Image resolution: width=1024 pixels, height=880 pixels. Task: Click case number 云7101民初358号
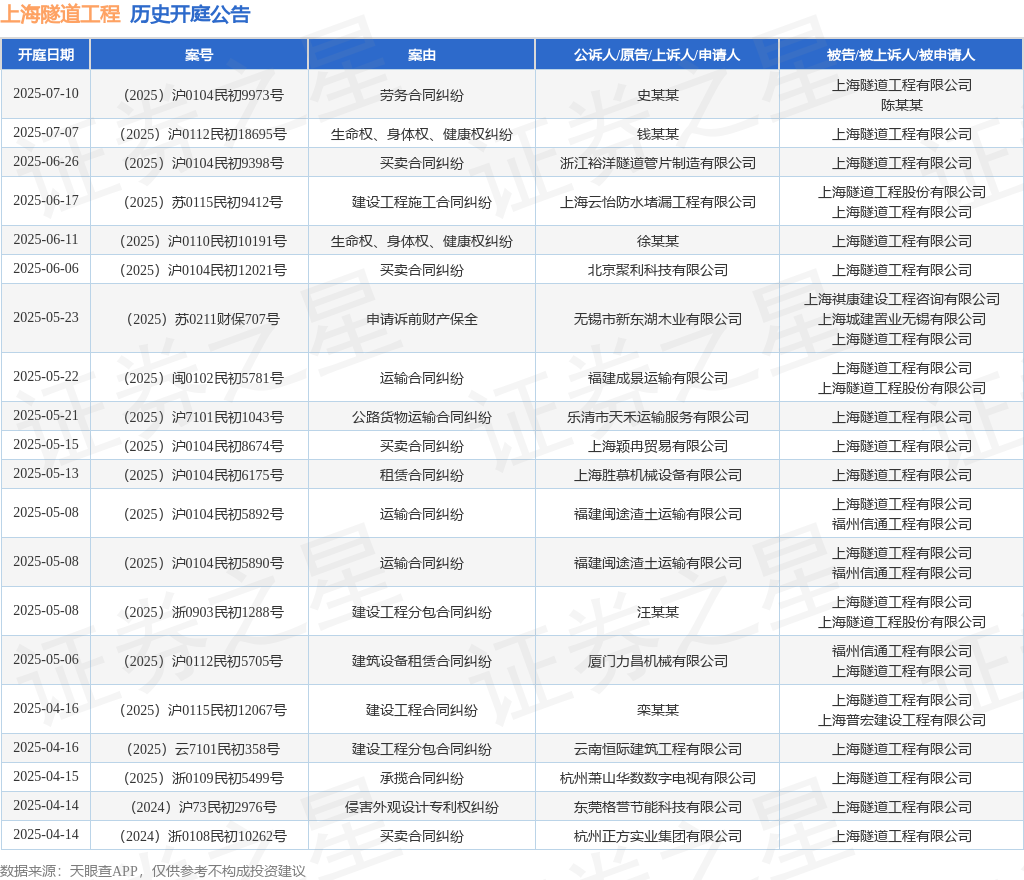[x=203, y=749]
